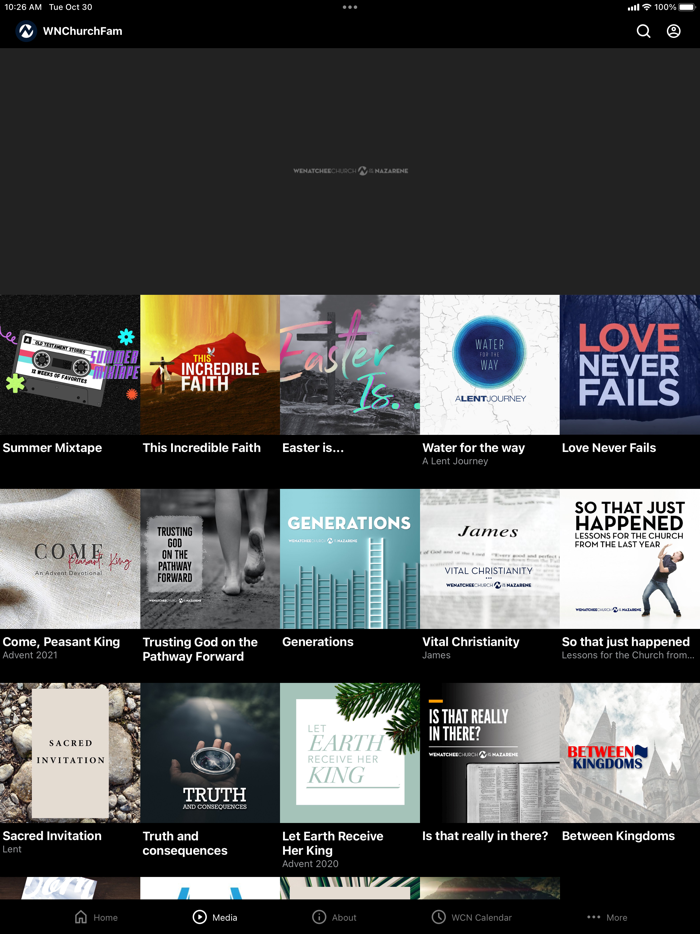Switch to the WCN Calendar tab label
The height and width of the screenshot is (934, 700).
[481, 917]
